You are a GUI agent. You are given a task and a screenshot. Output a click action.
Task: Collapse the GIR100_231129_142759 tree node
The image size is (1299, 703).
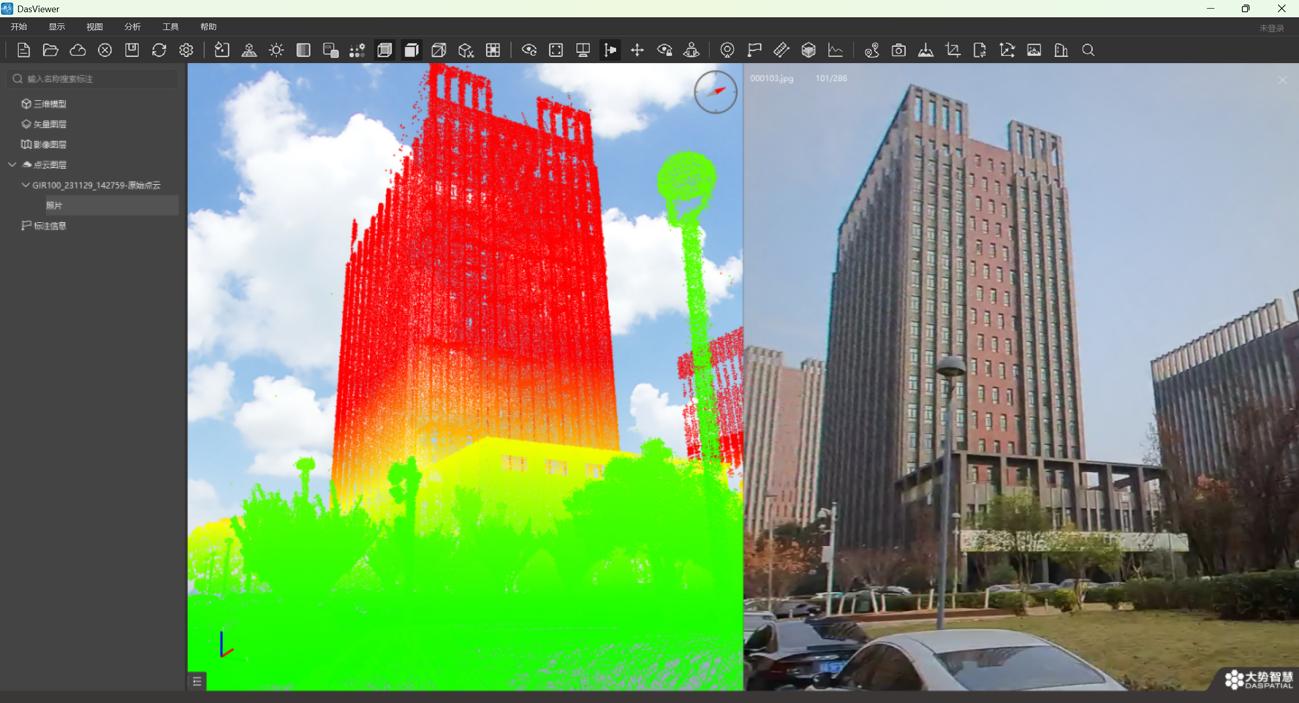click(26, 185)
